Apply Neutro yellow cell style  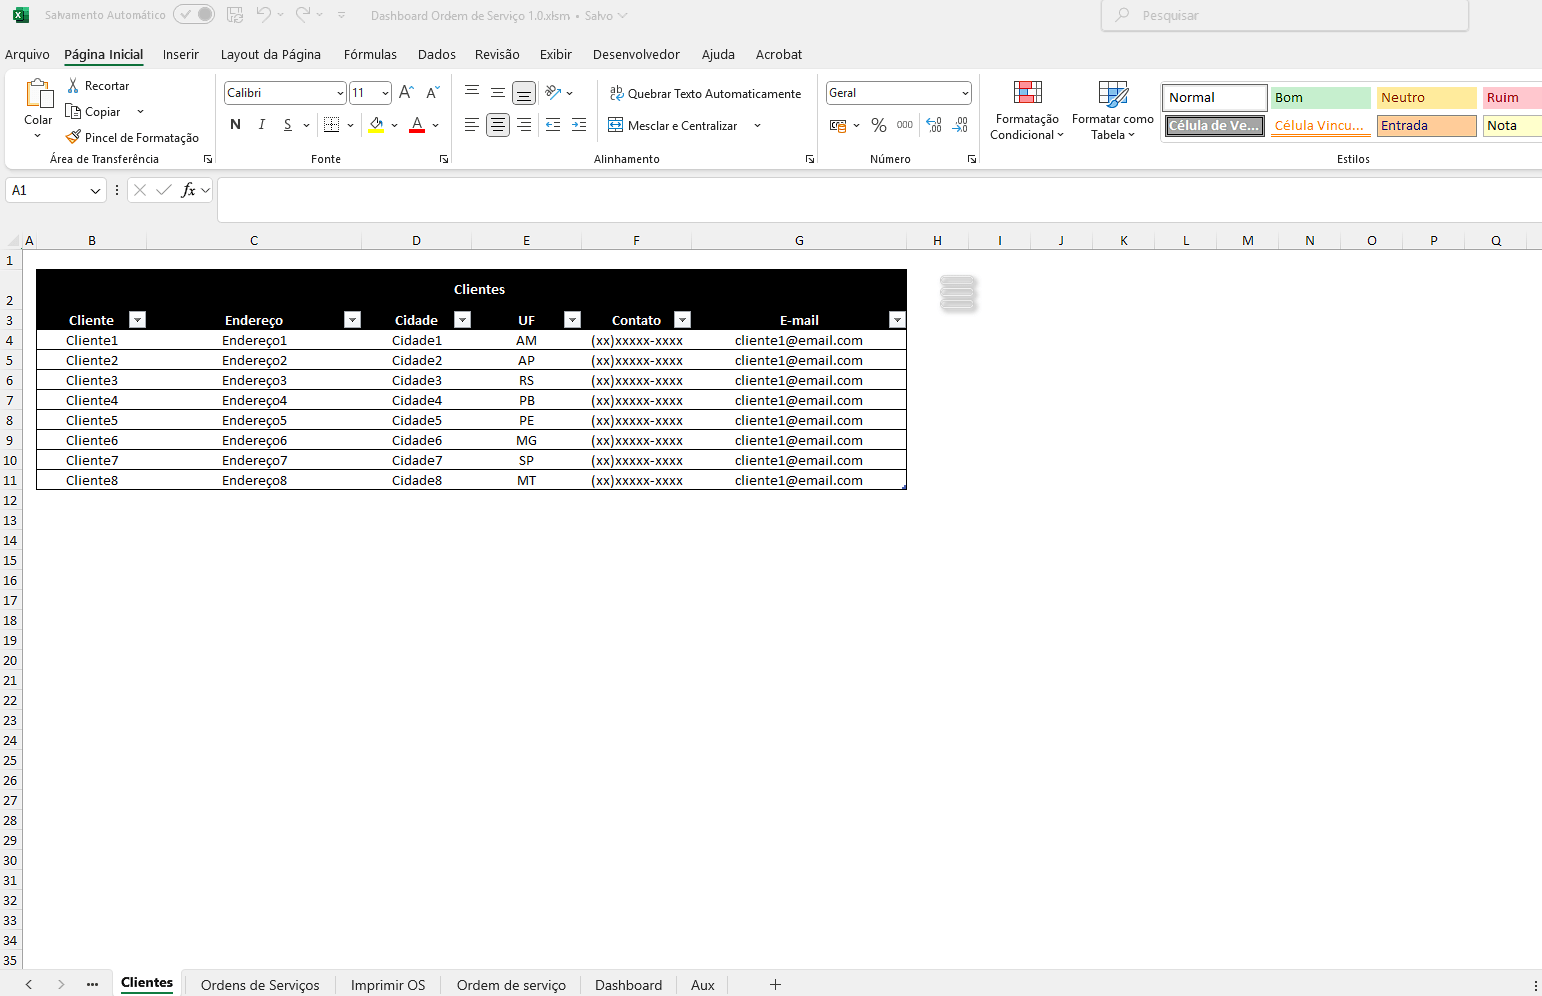coord(1427,97)
